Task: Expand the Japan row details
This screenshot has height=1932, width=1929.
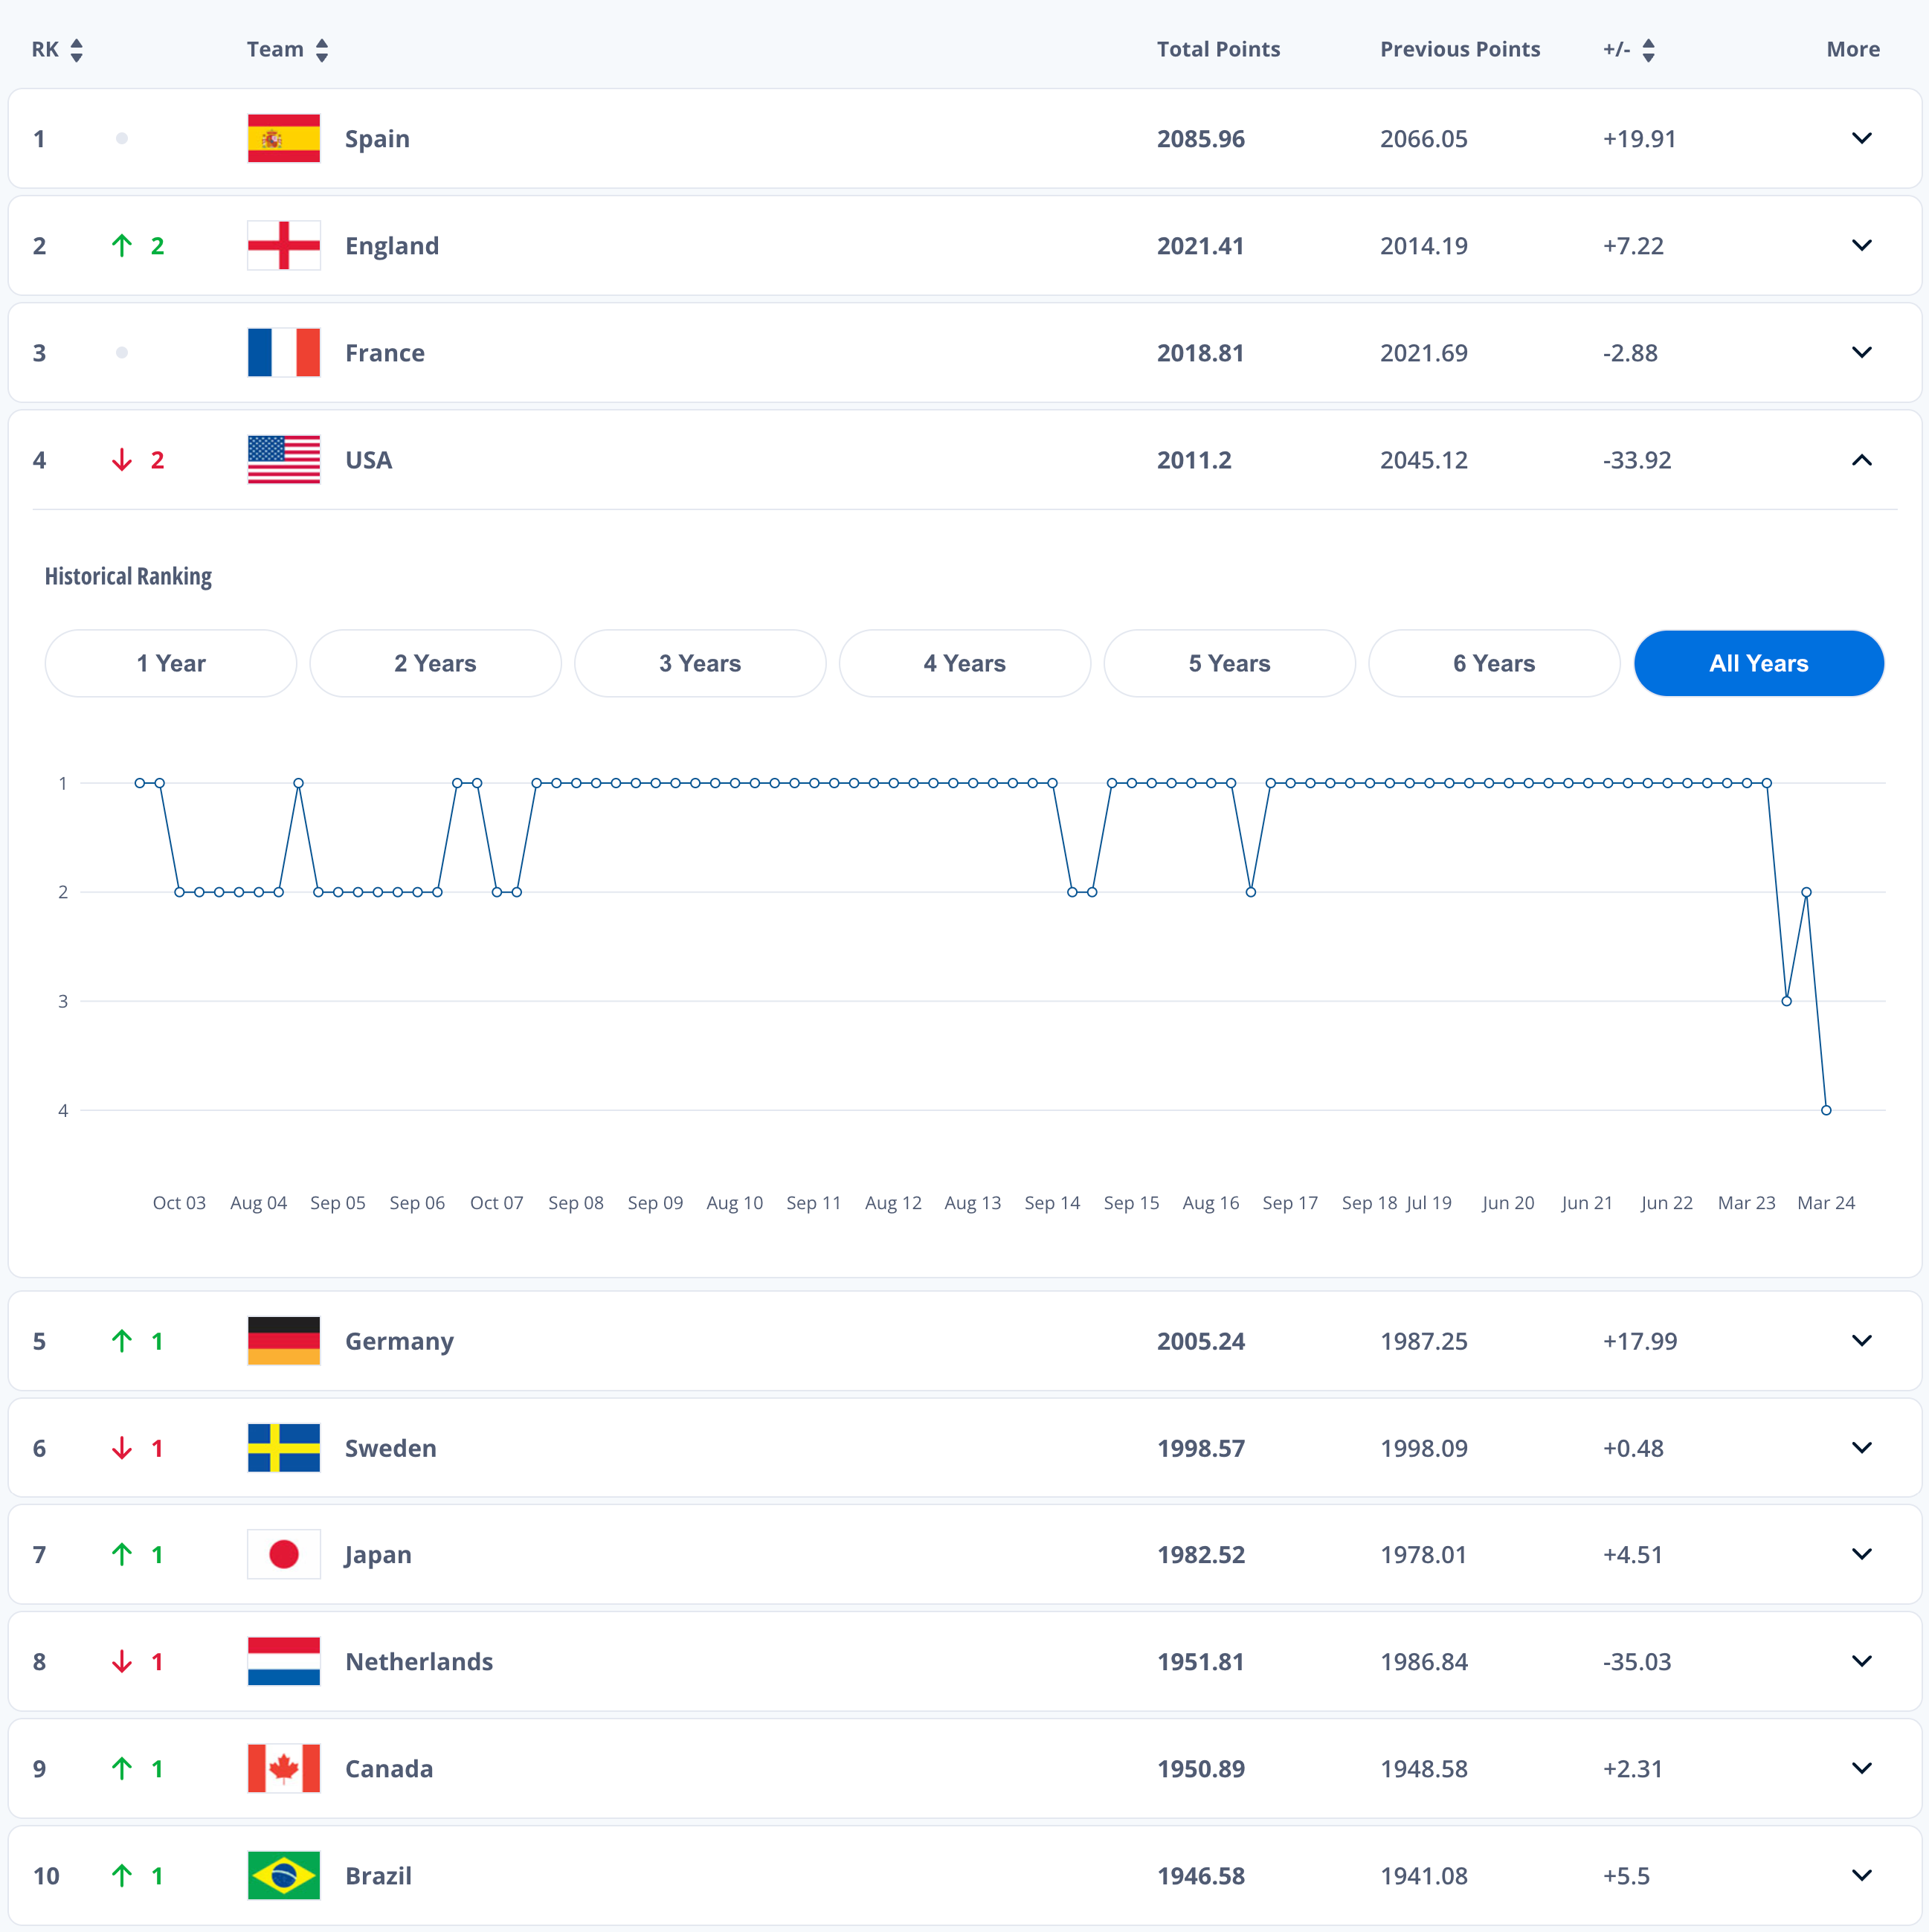Action: 1861,1554
